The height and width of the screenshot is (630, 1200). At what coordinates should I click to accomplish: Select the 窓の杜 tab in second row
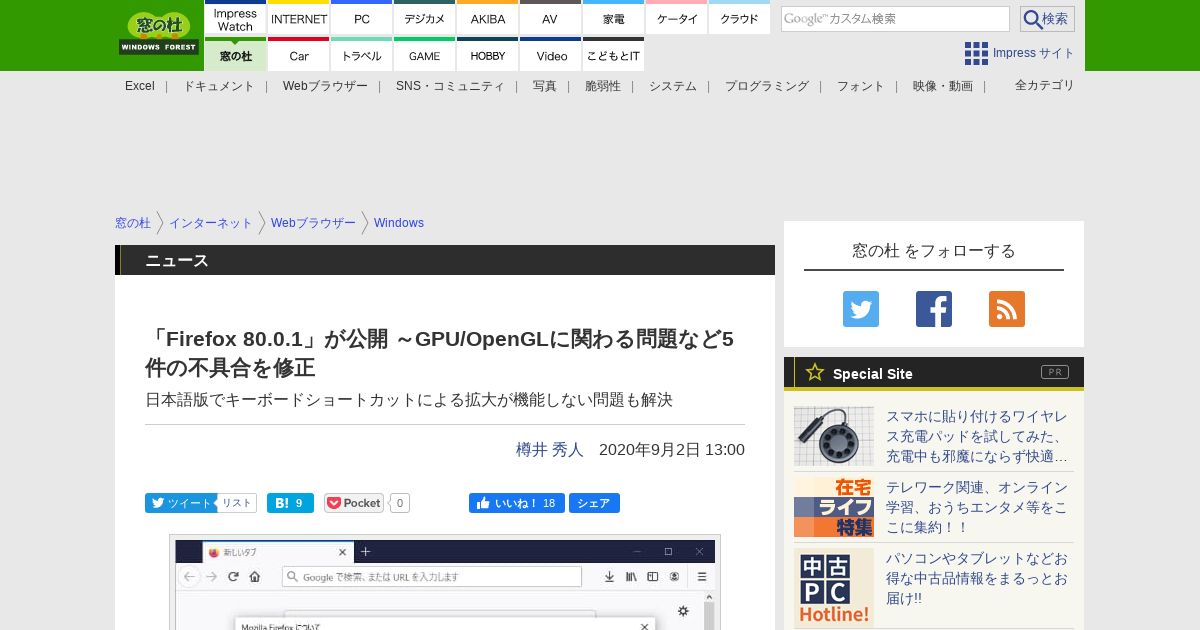[x=235, y=55]
